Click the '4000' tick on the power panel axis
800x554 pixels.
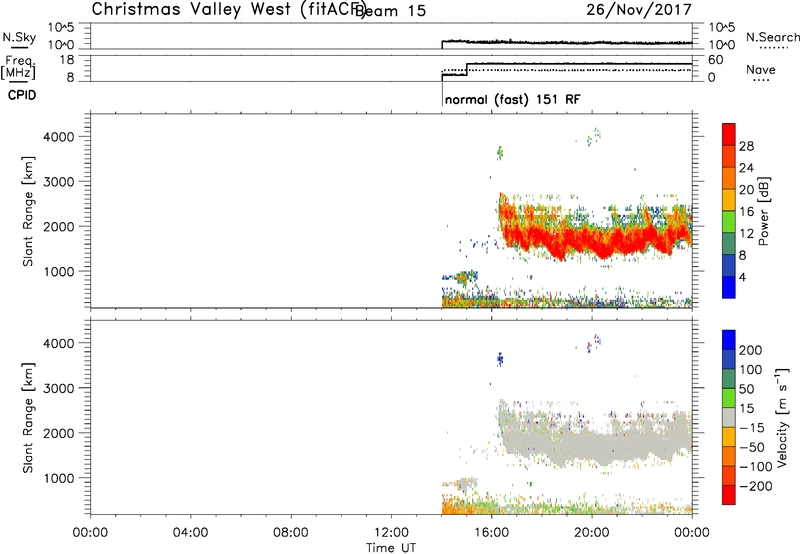(x=58, y=137)
